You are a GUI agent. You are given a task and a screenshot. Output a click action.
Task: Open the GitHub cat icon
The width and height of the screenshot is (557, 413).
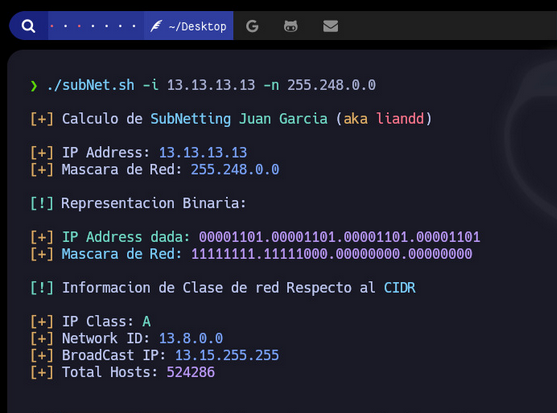[x=291, y=26]
